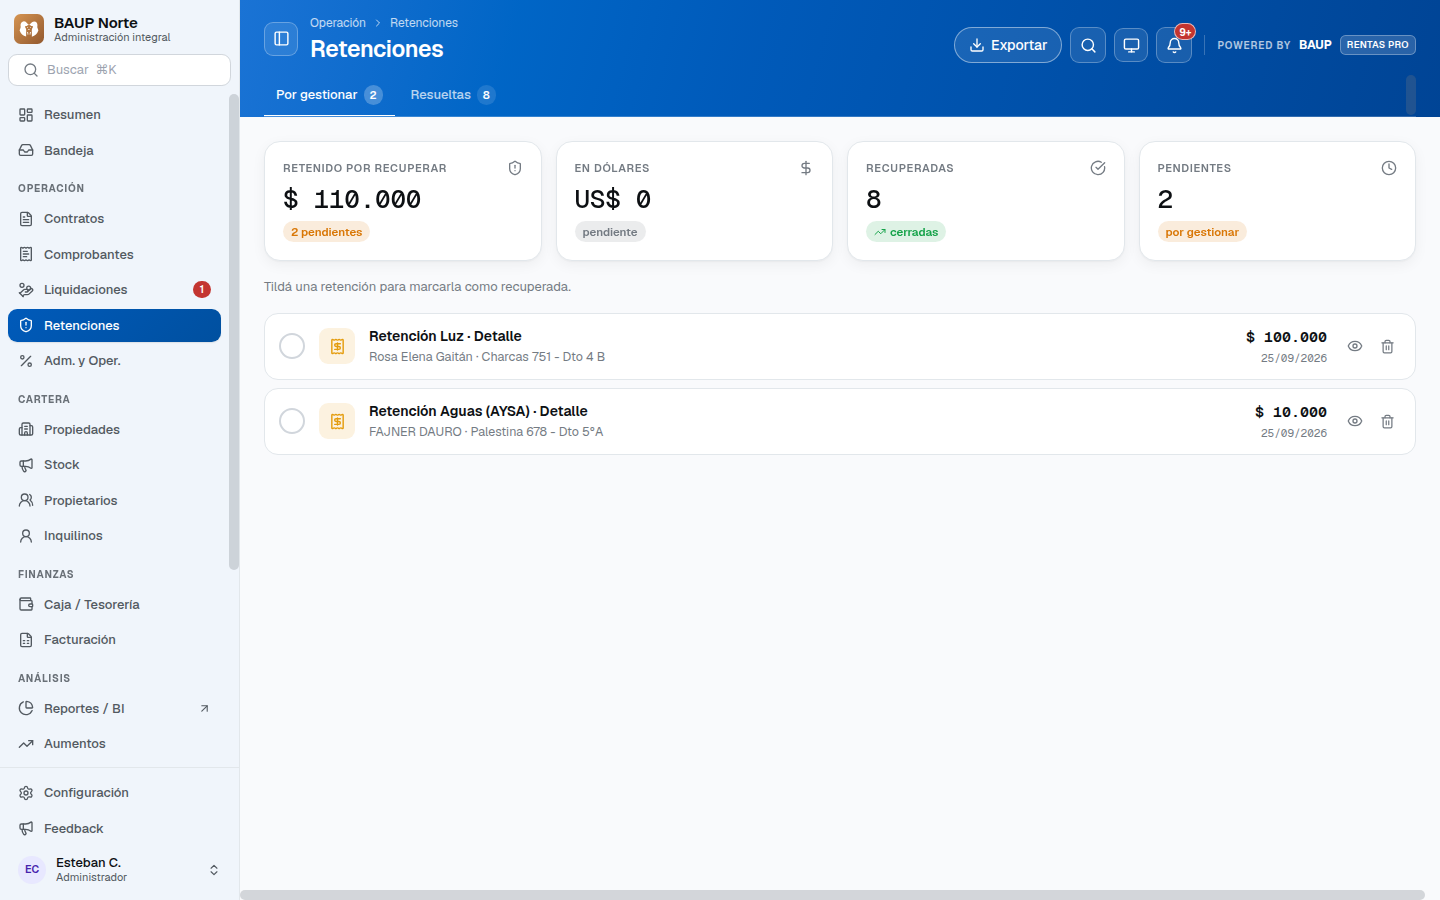Switch to Resueltas tab
1440x900 pixels.
[452, 95]
